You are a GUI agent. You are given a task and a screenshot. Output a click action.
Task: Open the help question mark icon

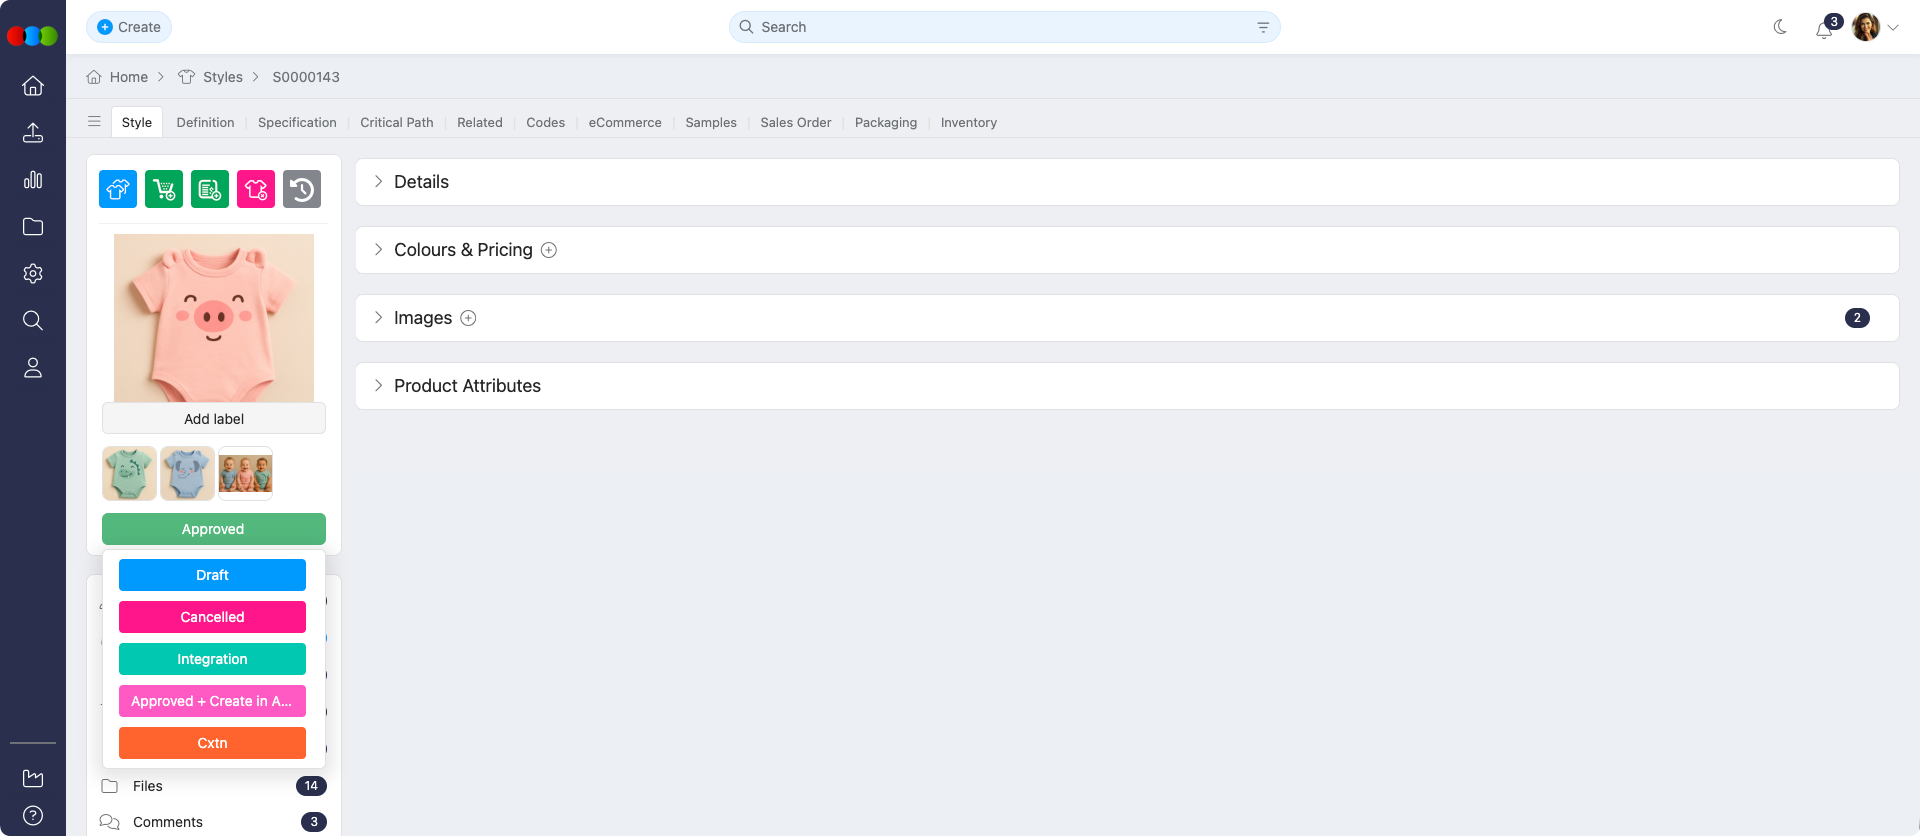click(x=33, y=815)
